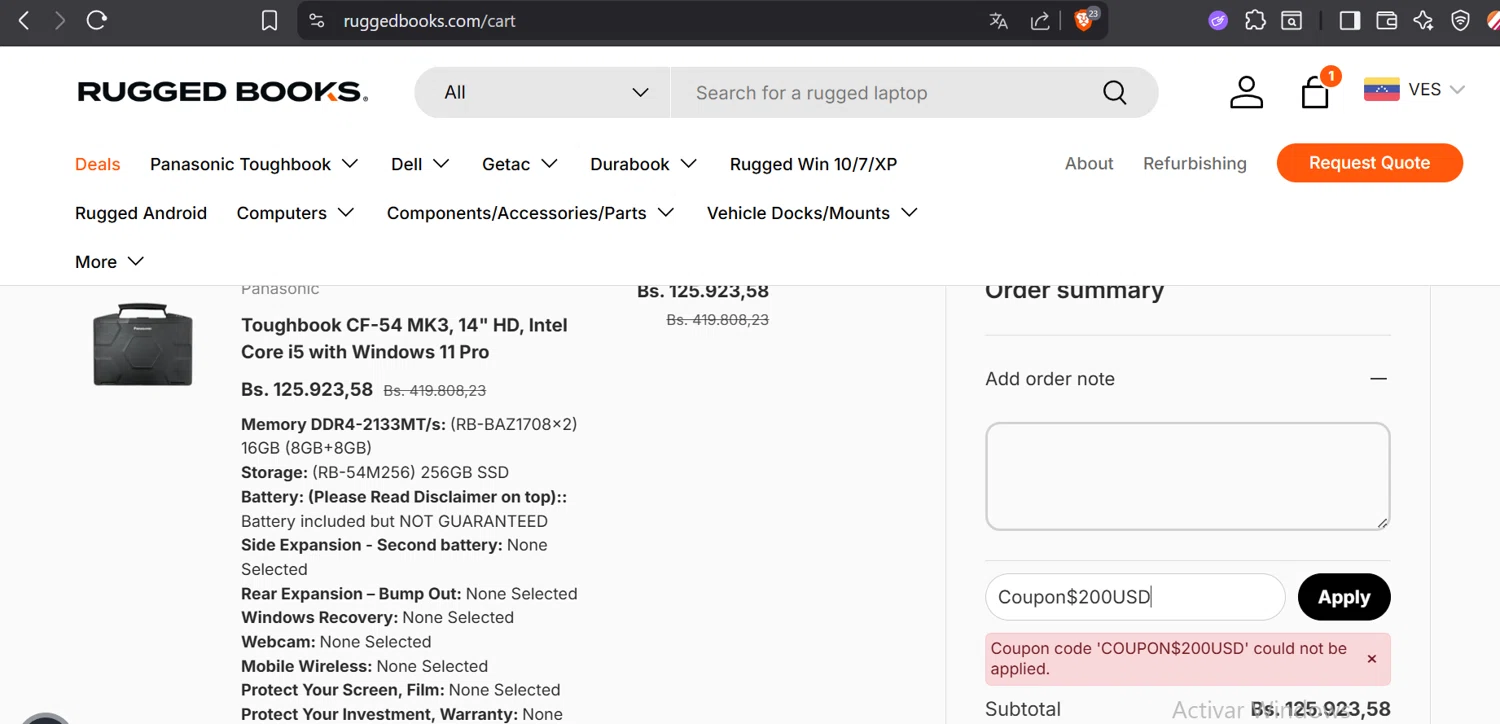1500x724 pixels.
Task: Click the address bar URL ruggedbooks.com/cart
Action: coord(430,21)
